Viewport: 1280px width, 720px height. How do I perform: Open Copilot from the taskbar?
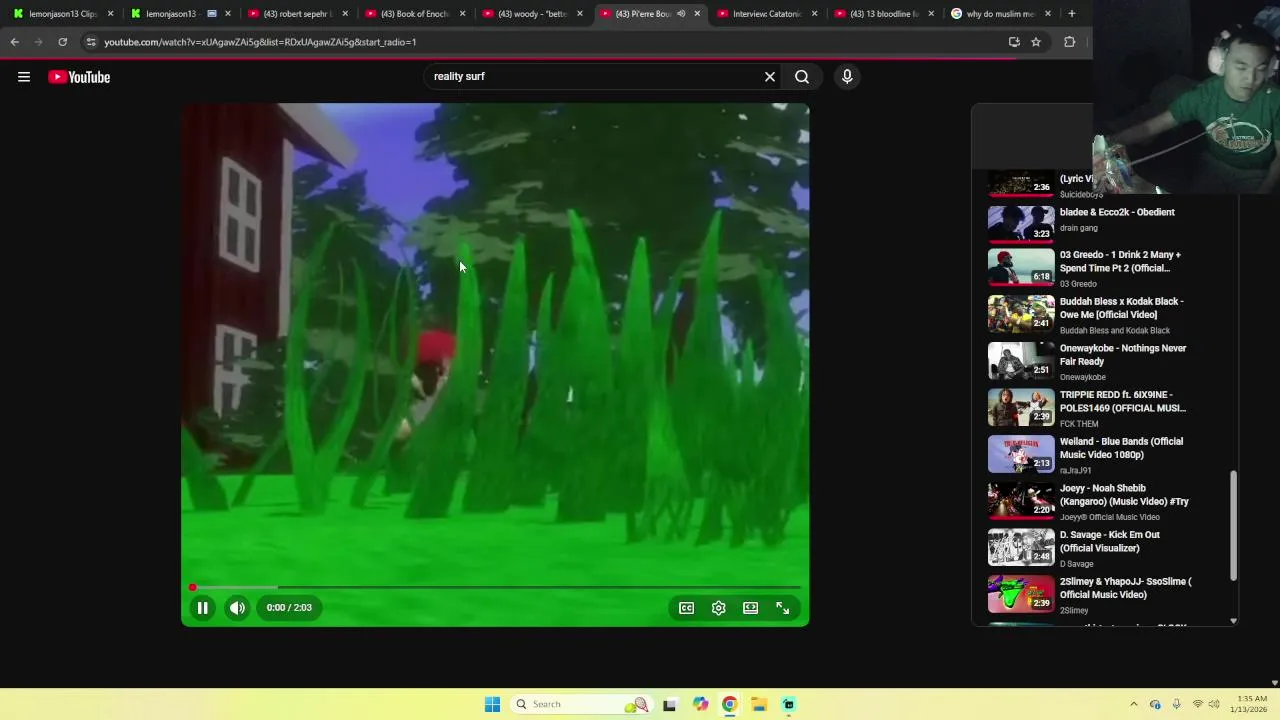click(700, 704)
